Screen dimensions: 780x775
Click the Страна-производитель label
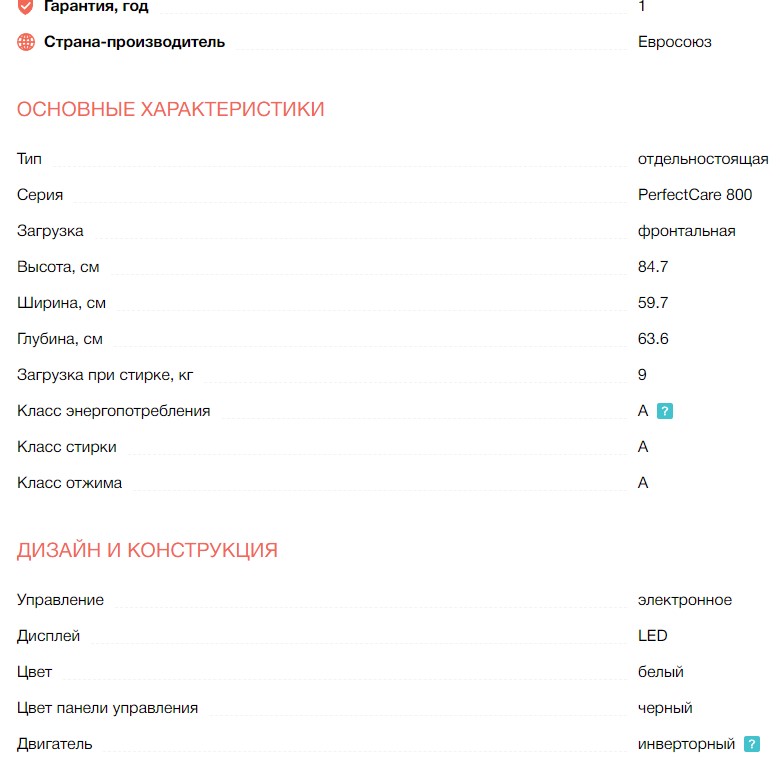(x=134, y=42)
